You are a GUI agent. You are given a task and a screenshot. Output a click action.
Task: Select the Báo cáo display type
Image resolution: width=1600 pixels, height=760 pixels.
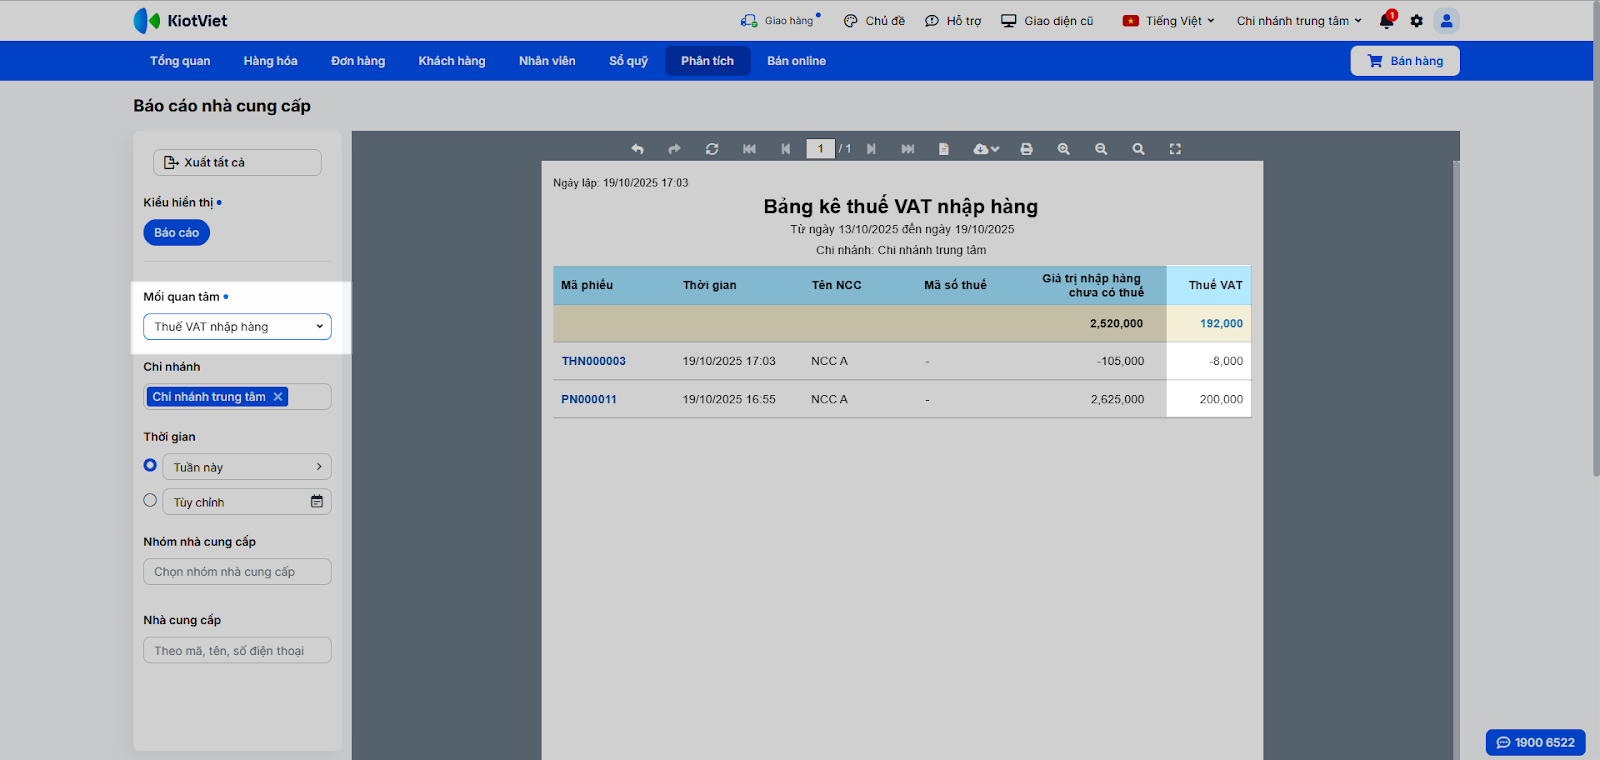pyautogui.click(x=177, y=233)
